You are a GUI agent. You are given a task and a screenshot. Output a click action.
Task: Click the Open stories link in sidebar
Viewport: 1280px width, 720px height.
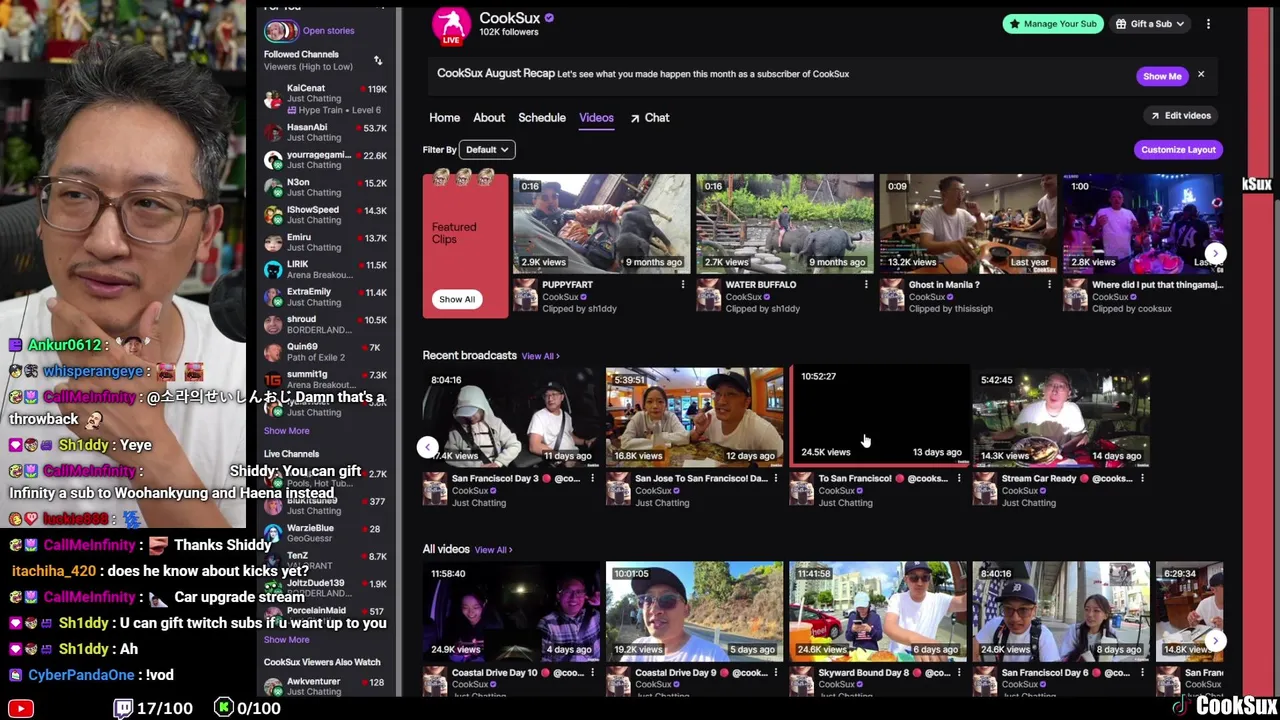328,31
